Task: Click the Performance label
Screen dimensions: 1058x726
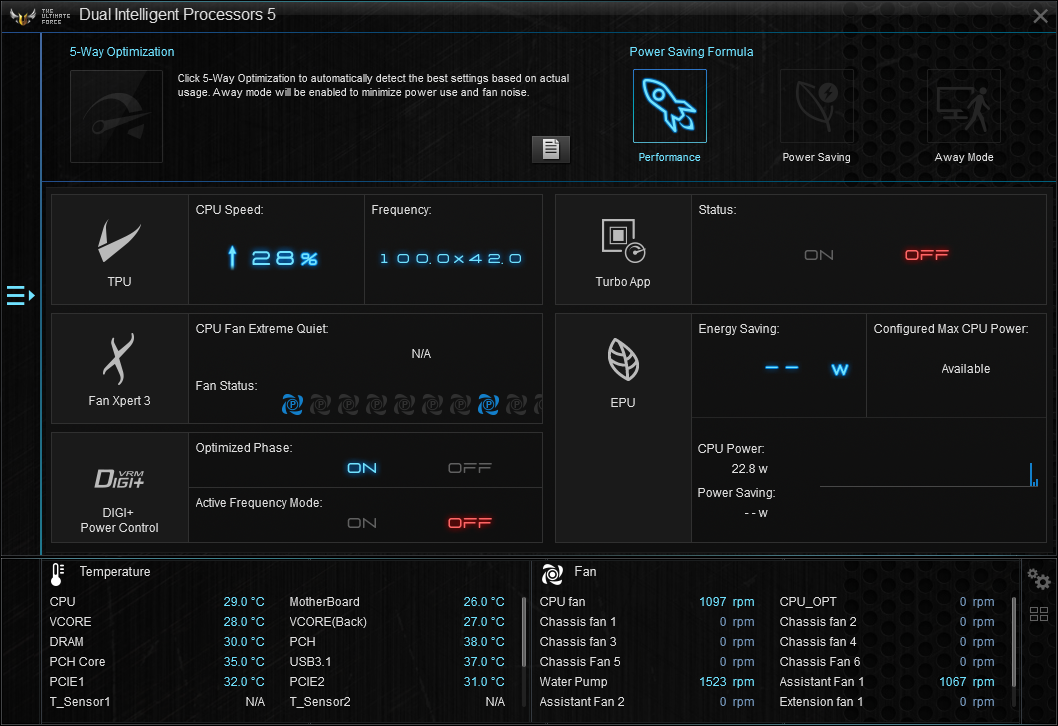Action: point(669,157)
